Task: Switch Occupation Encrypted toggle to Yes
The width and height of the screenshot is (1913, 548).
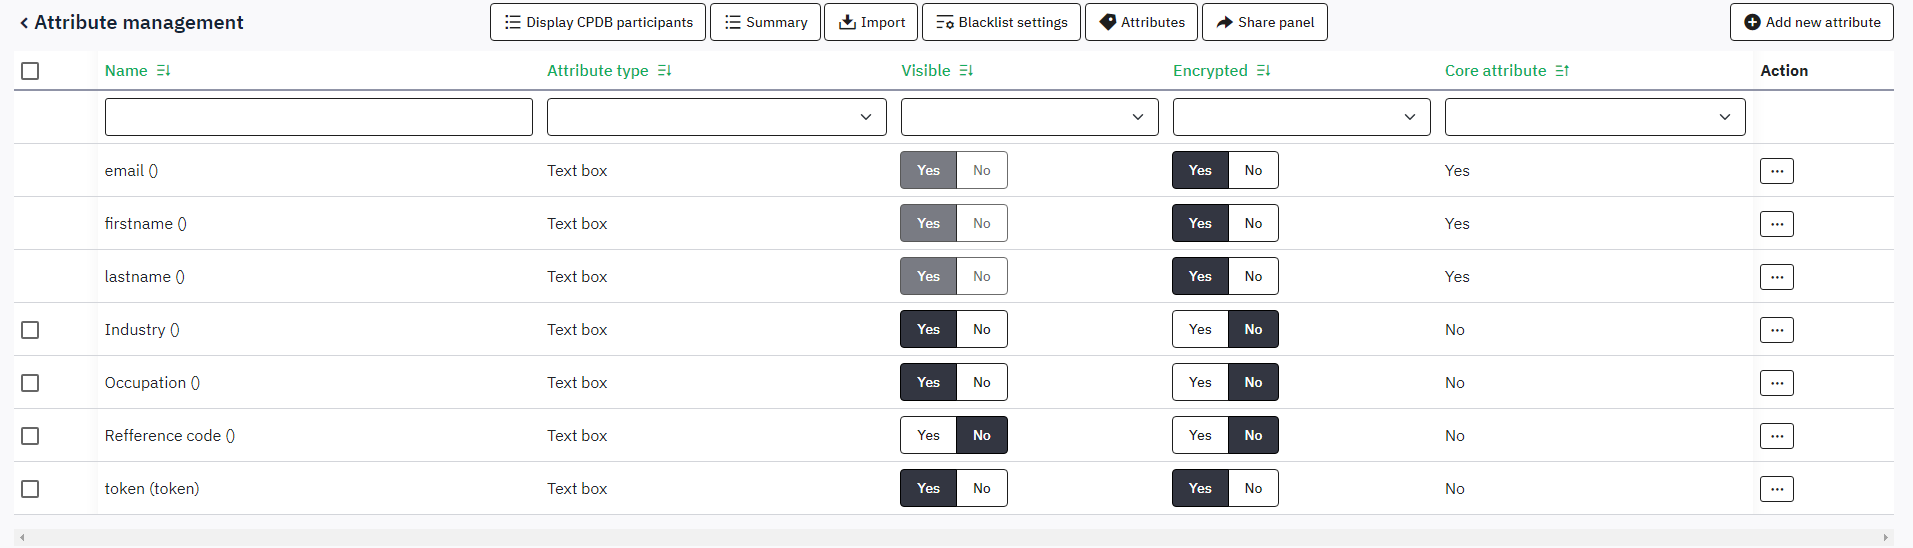Action: click(1200, 383)
